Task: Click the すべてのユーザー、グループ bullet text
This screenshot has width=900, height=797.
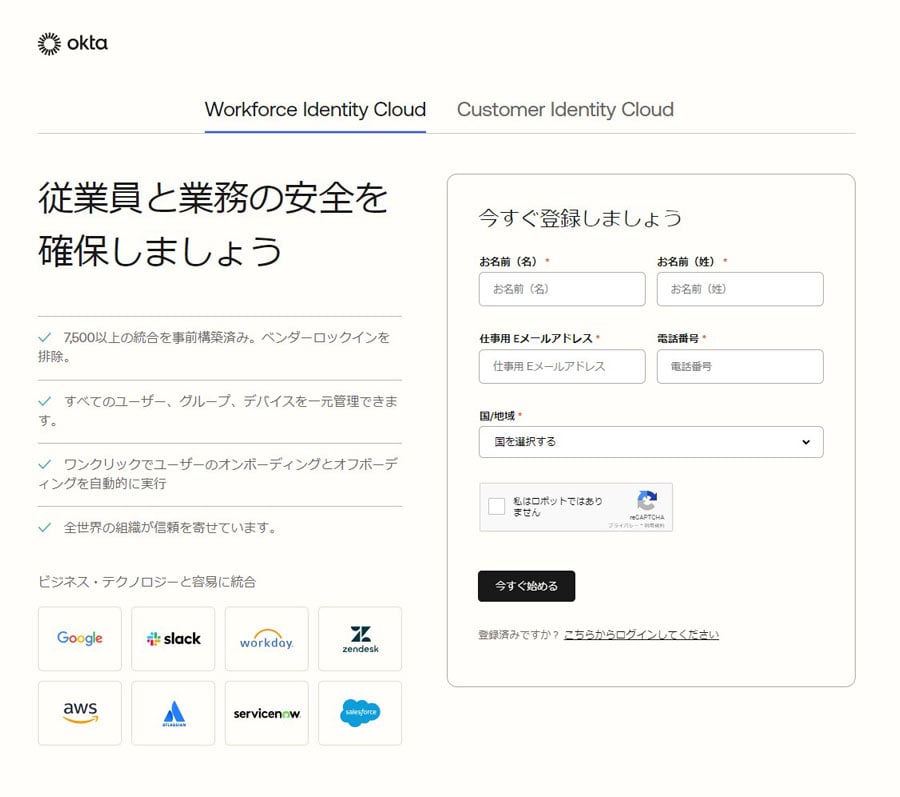Action: 218,410
